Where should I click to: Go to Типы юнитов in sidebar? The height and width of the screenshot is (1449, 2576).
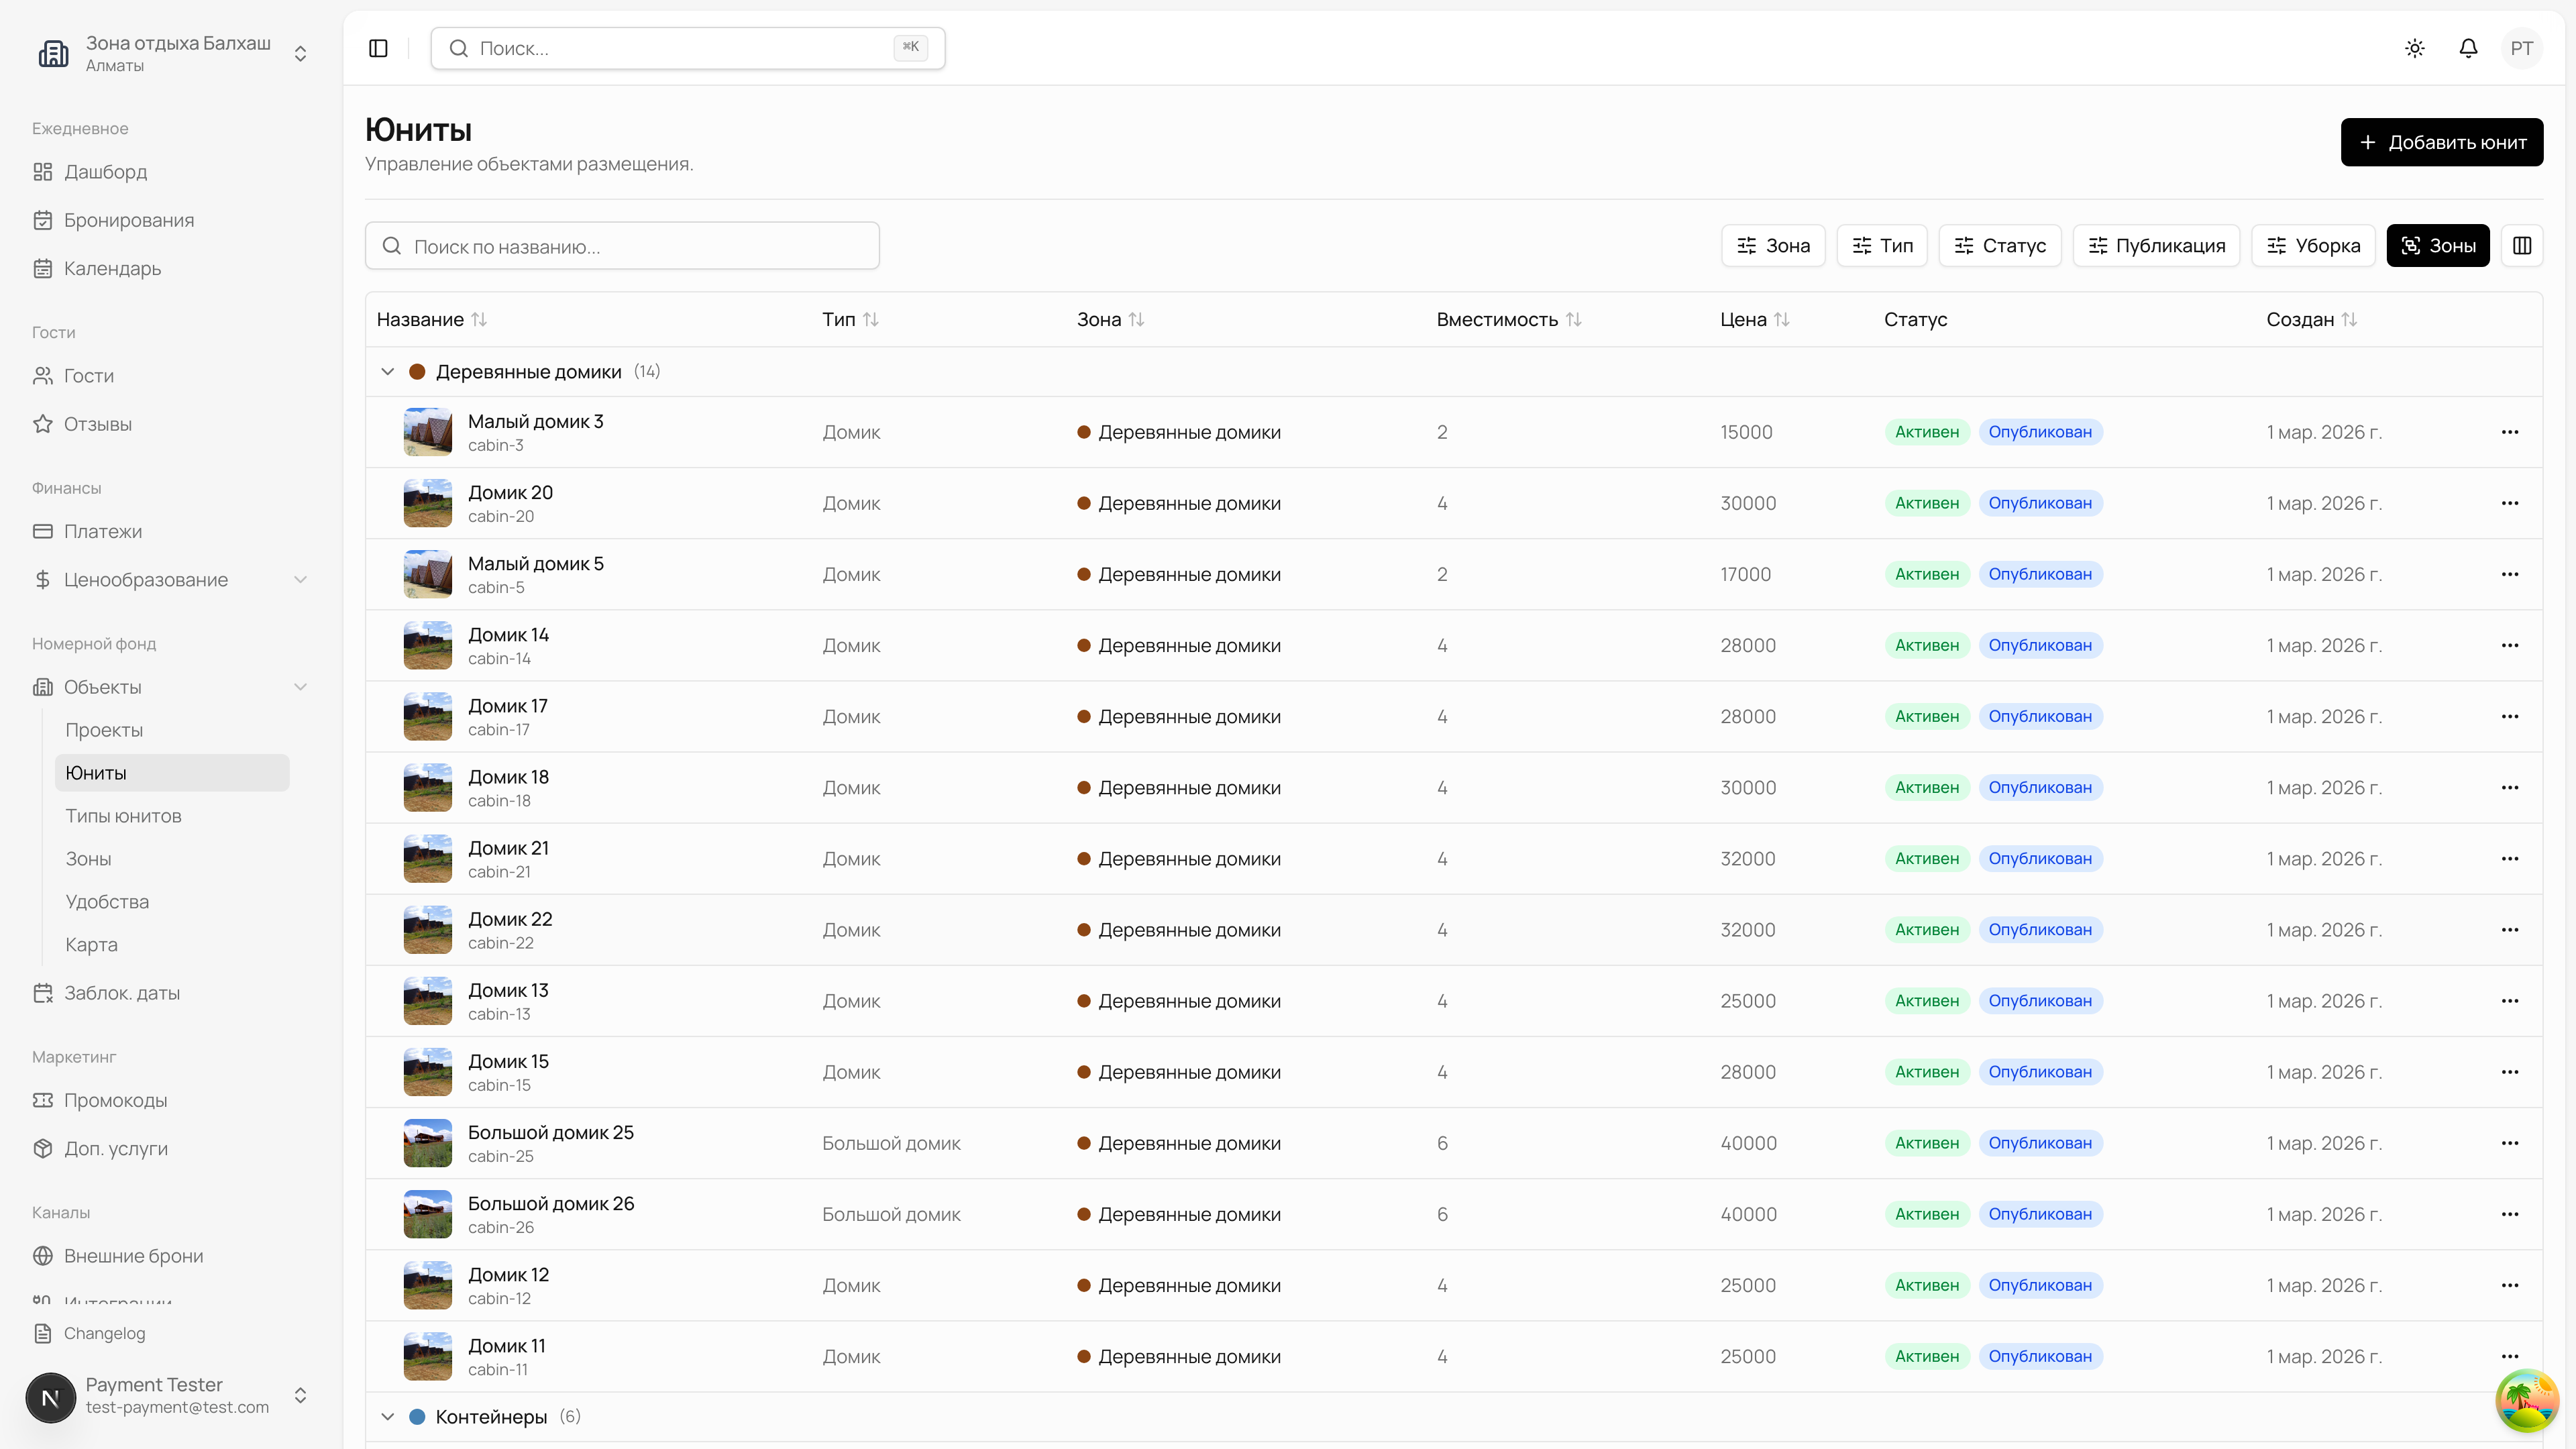pyautogui.click(x=123, y=816)
